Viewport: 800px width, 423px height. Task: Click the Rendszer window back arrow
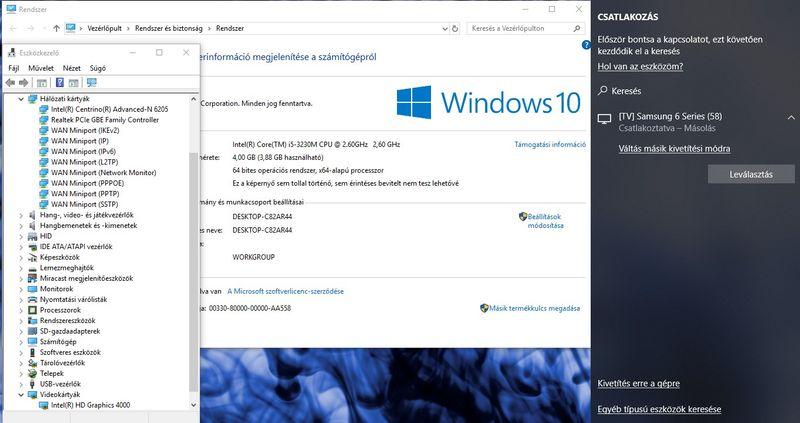coord(13,29)
